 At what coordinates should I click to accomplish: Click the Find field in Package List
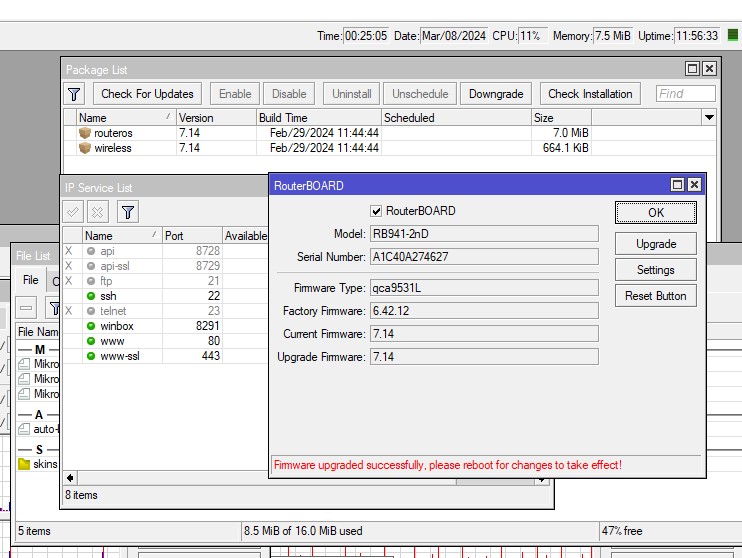click(685, 94)
